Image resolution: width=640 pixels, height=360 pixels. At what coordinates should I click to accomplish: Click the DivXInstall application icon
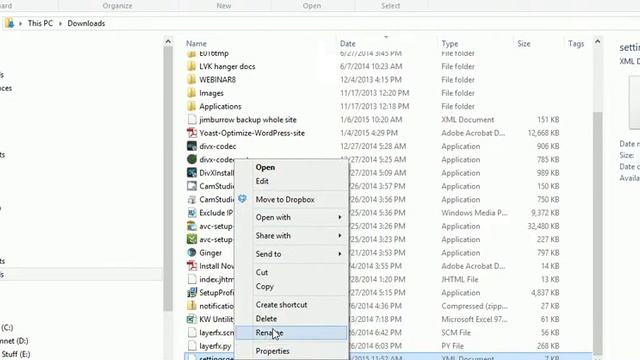[191, 173]
